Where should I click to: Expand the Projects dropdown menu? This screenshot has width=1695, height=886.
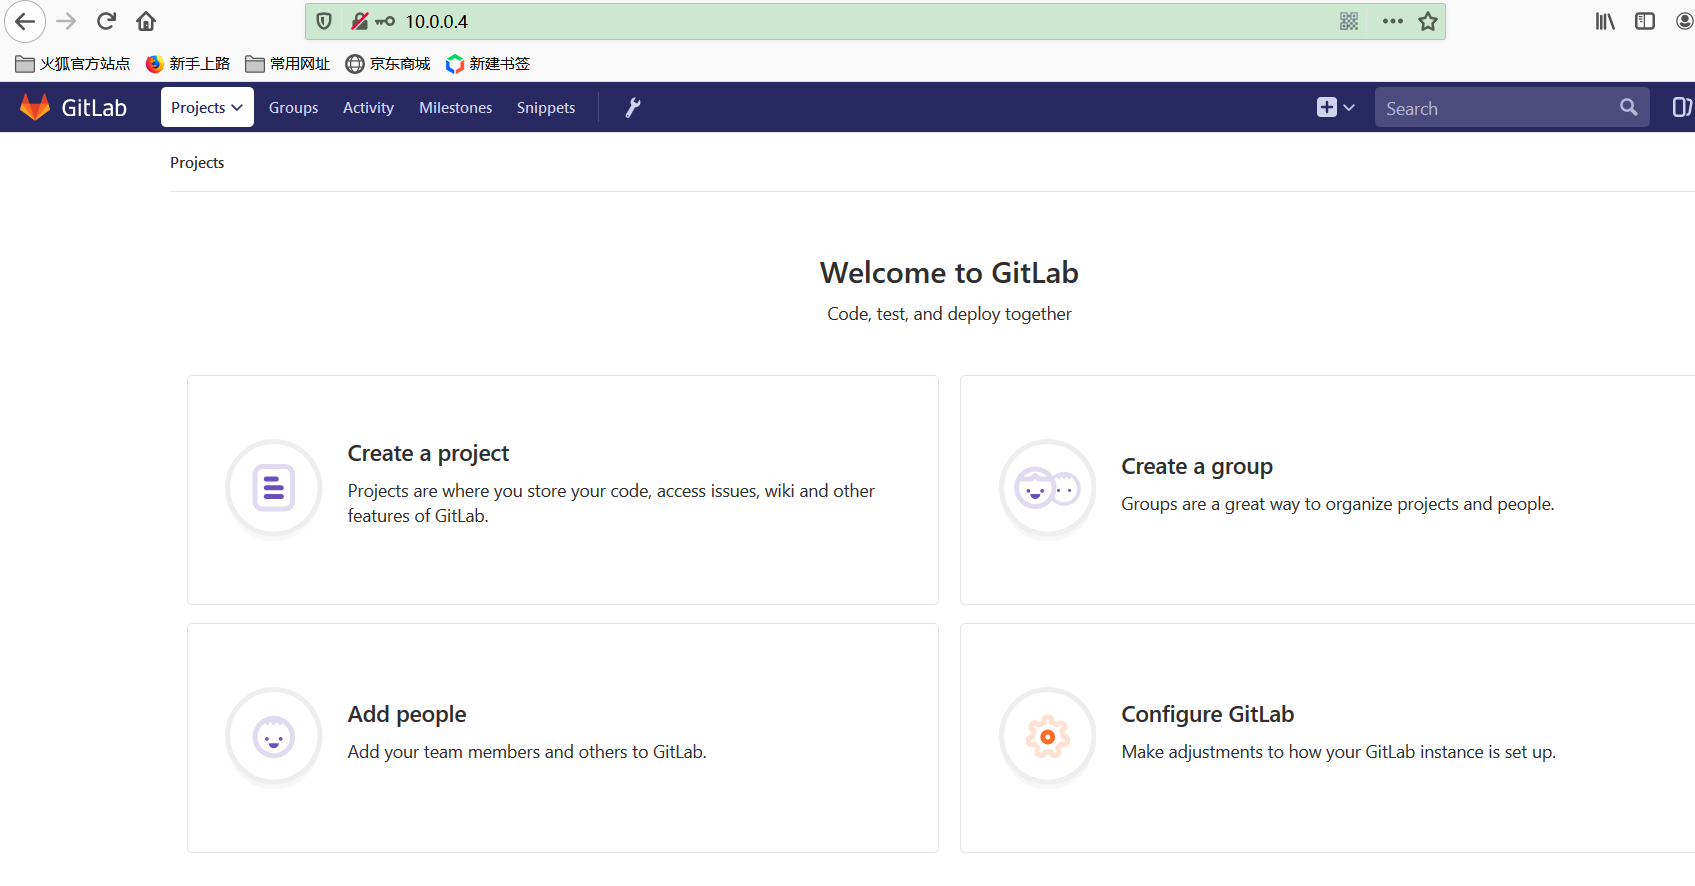(x=207, y=107)
